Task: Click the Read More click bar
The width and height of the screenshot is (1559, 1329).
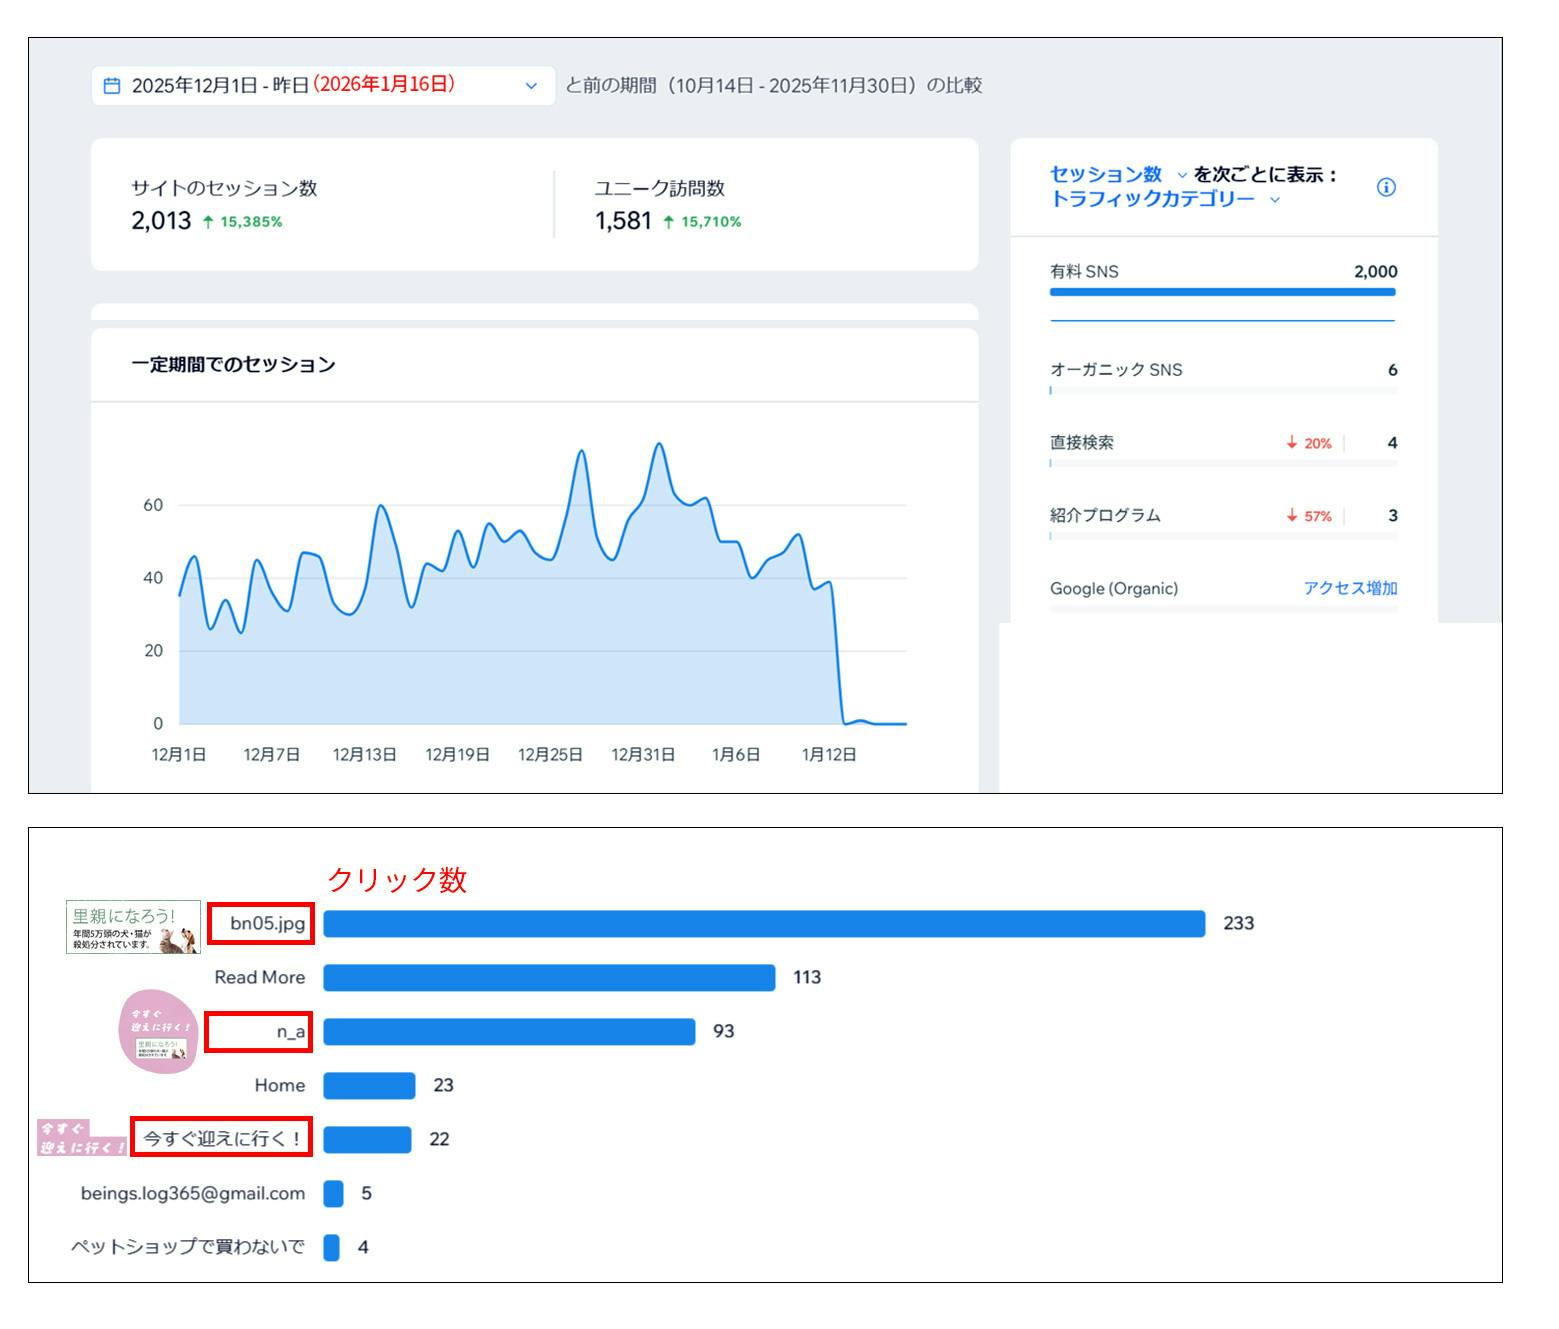Action: (x=549, y=977)
